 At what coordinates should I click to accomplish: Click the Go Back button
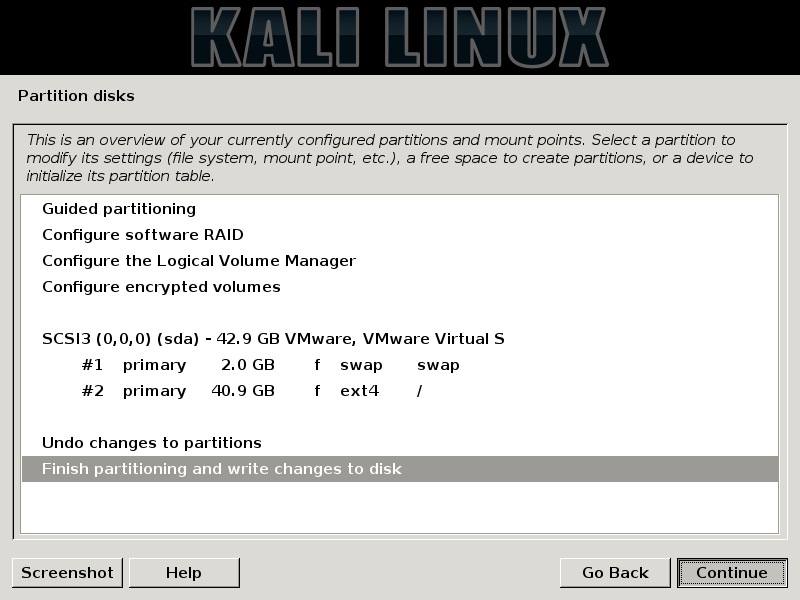[x=615, y=572]
